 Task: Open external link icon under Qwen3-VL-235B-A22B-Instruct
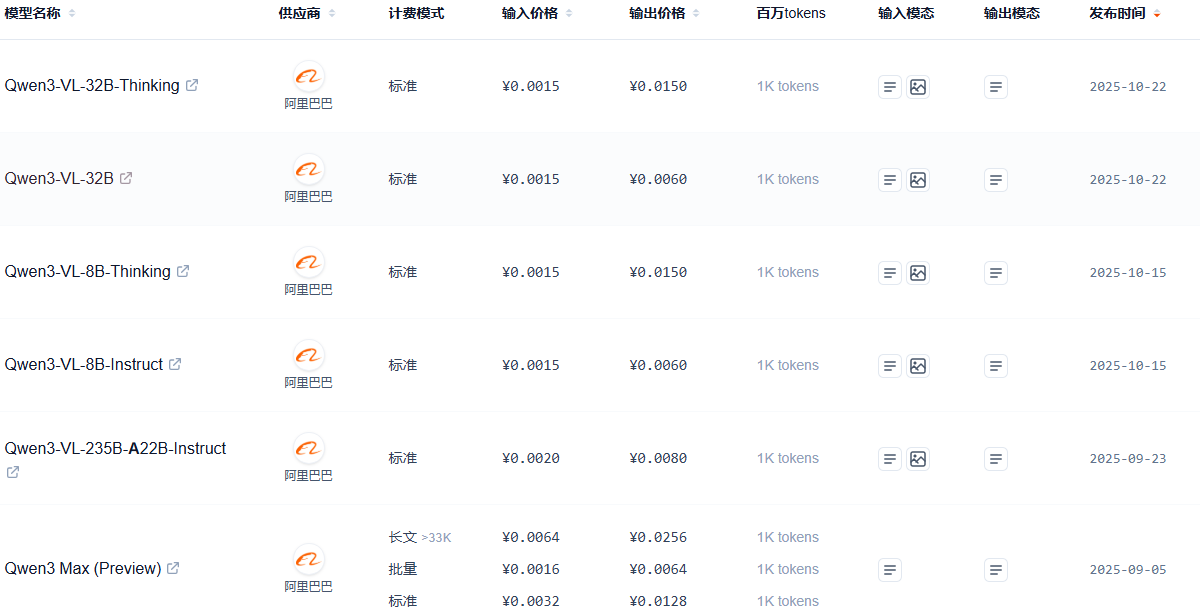(13, 472)
